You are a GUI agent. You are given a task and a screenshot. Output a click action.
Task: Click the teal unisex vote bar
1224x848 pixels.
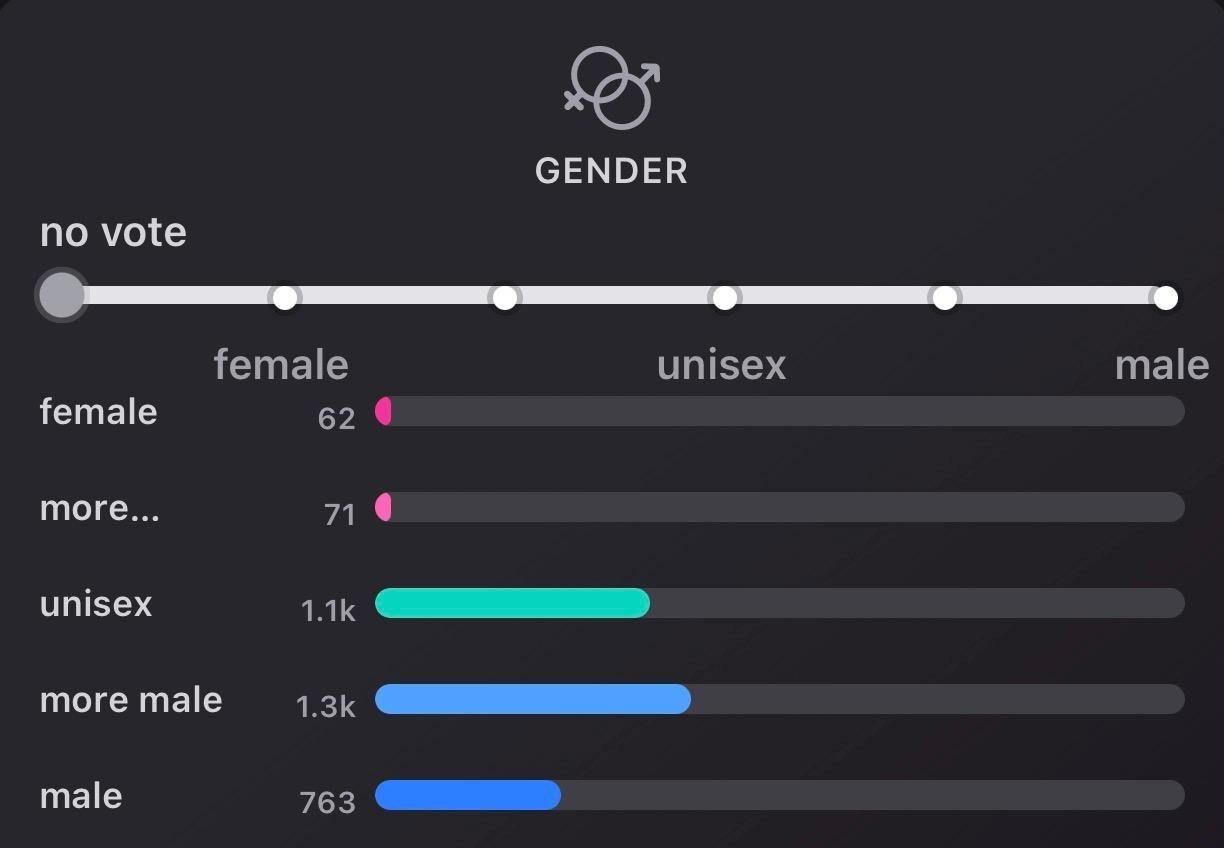(x=512, y=603)
